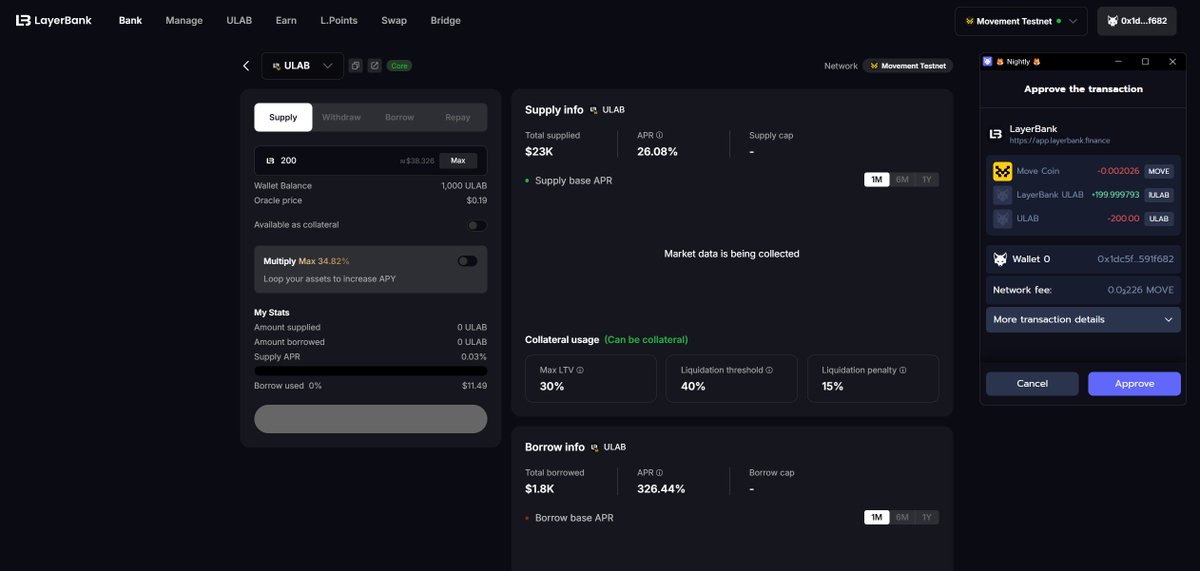The width and height of the screenshot is (1200, 571).
Task: Click the ULAB token icon in Supply info header
Action: pos(593,110)
